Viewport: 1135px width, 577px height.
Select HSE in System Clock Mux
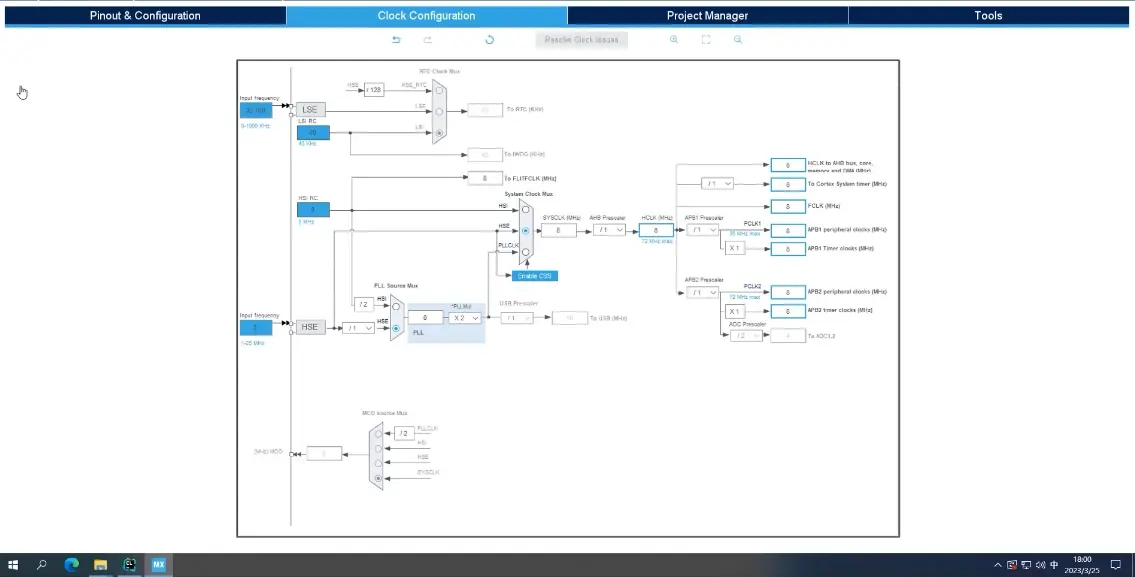click(x=526, y=230)
